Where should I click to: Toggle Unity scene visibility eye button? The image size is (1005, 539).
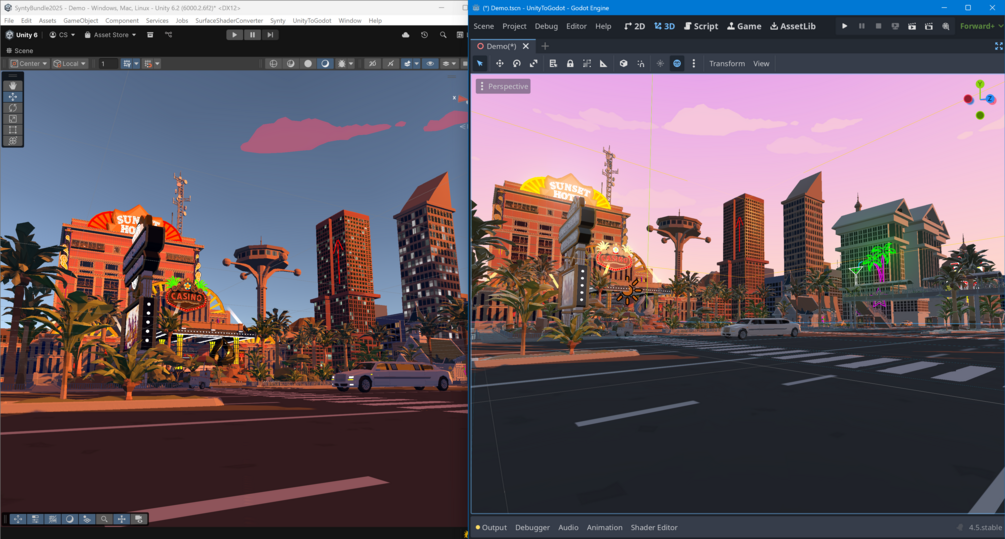(x=430, y=63)
